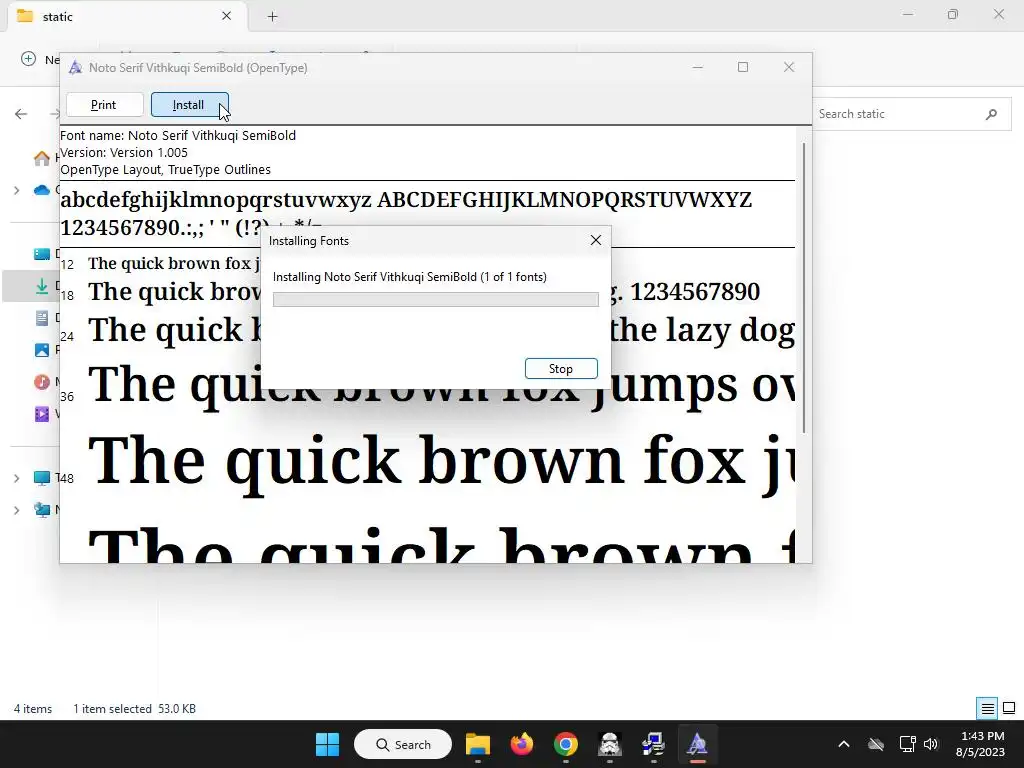Image resolution: width=1024 pixels, height=768 pixels.
Task: Close the static tab in File Explorer
Action: pyautogui.click(x=227, y=16)
